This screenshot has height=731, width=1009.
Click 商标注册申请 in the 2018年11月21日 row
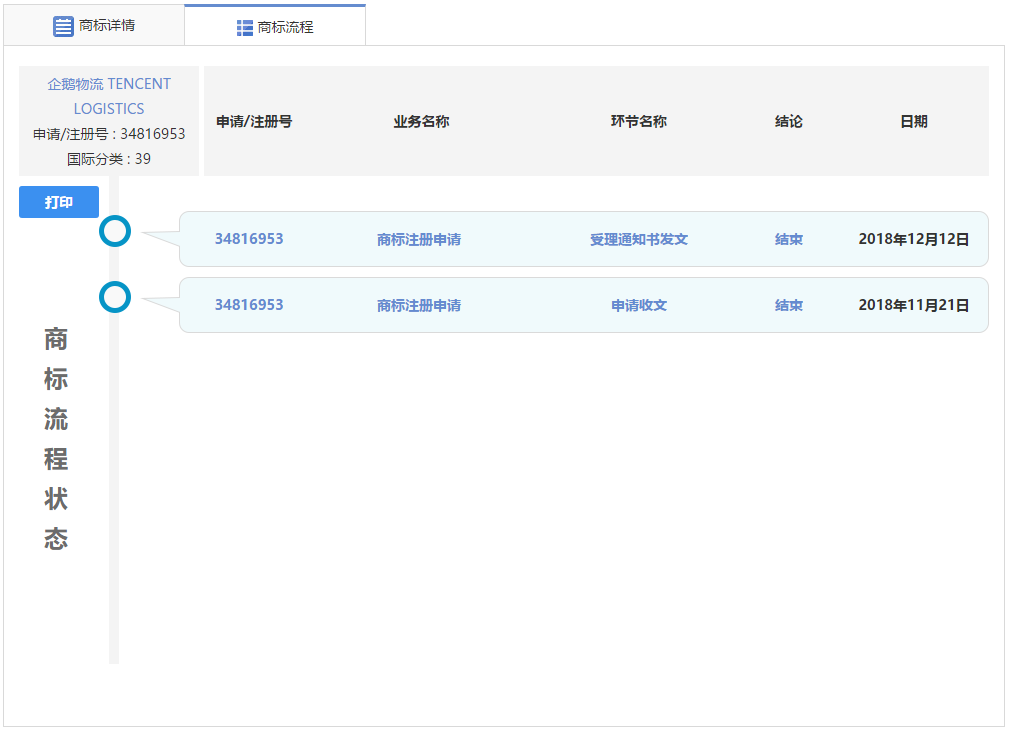[419, 306]
